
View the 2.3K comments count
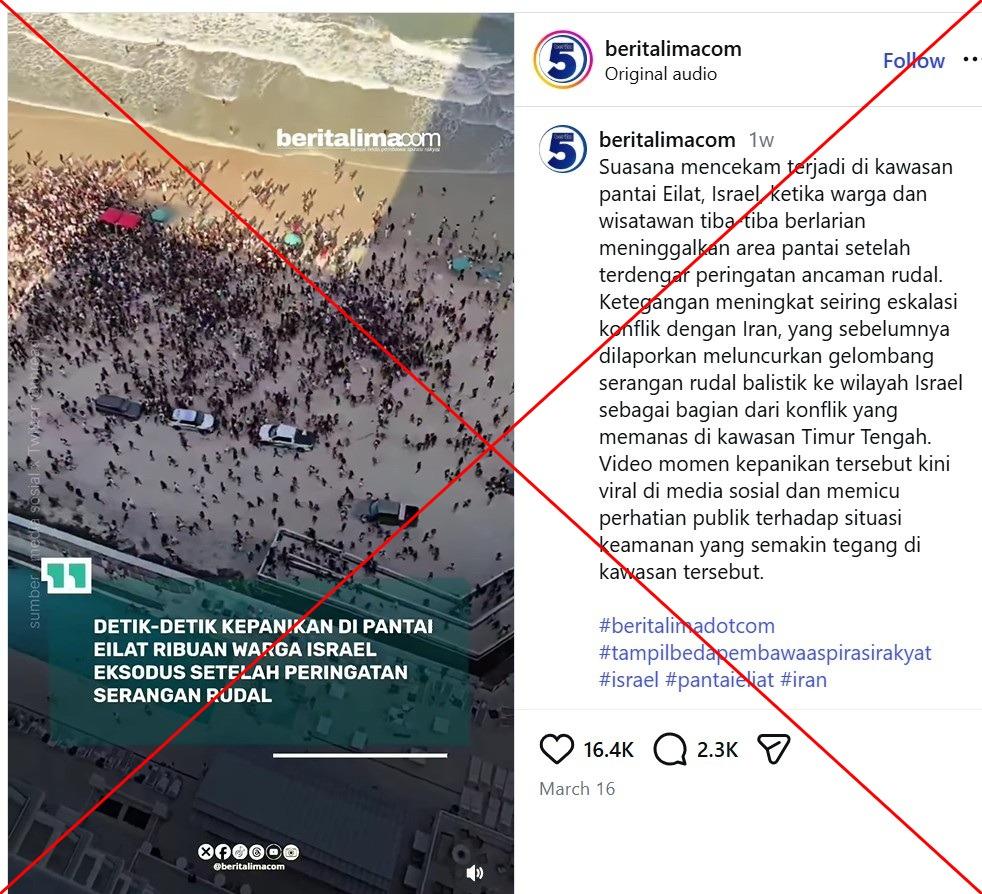pos(717,749)
